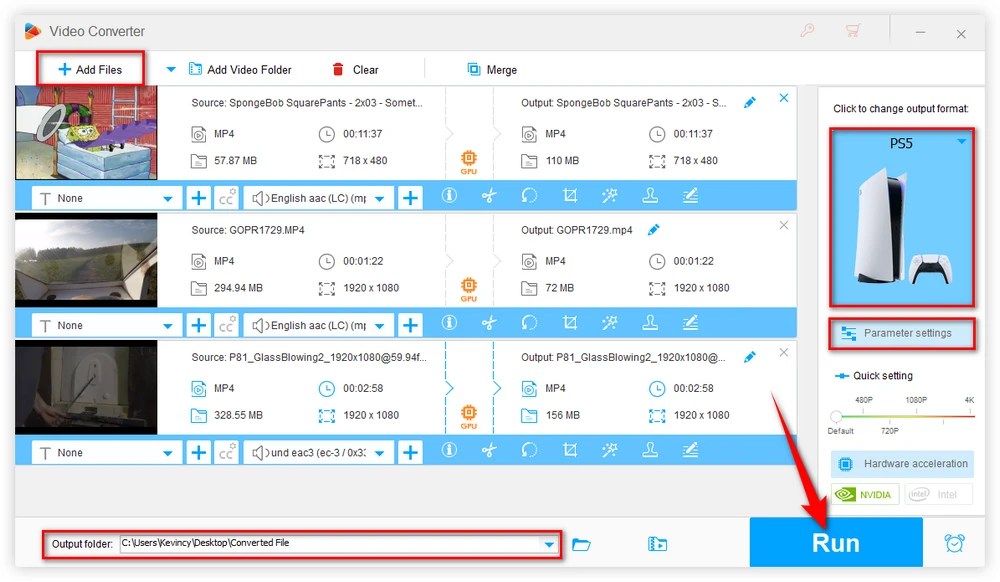Open the GOPR1729 video thumbnail
The height and width of the screenshot is (582, 1000).
tap(86, 260)
